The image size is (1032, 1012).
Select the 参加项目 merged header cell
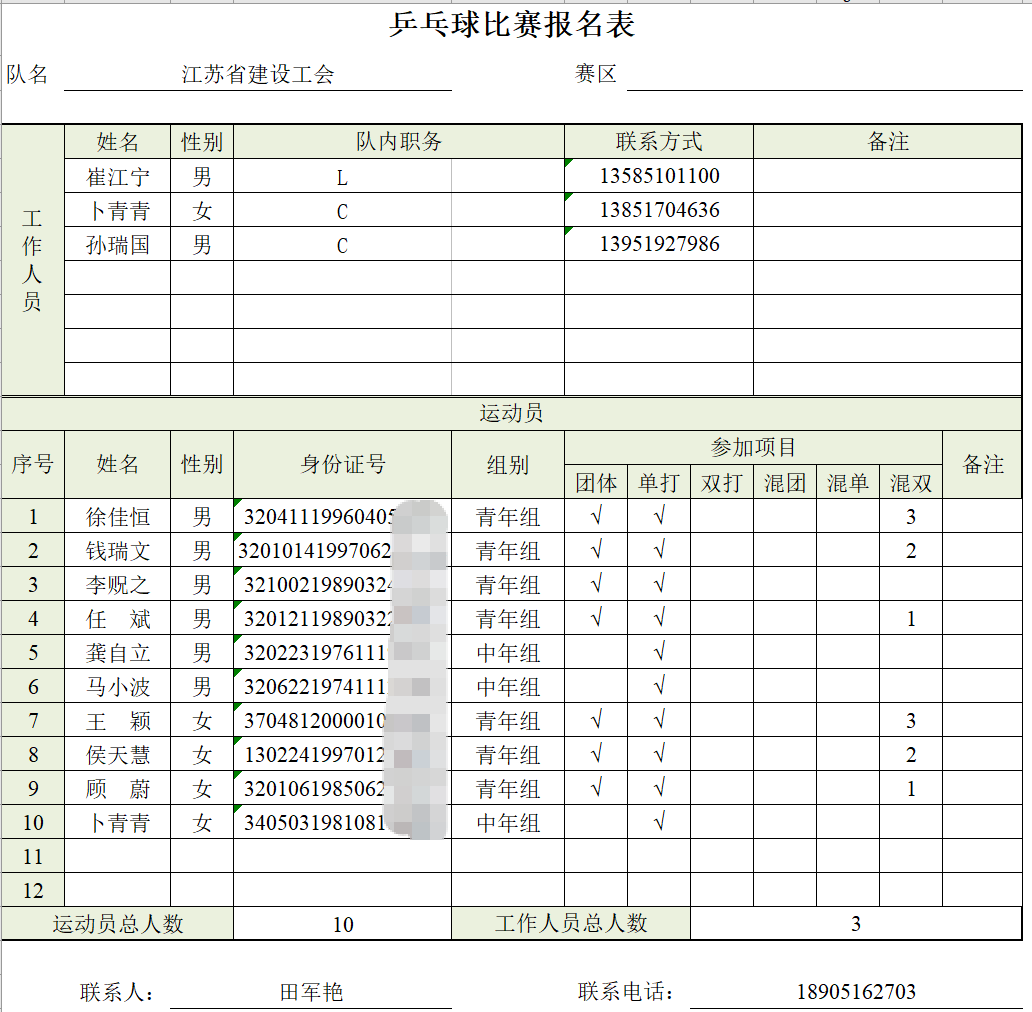tap(753, 447)
